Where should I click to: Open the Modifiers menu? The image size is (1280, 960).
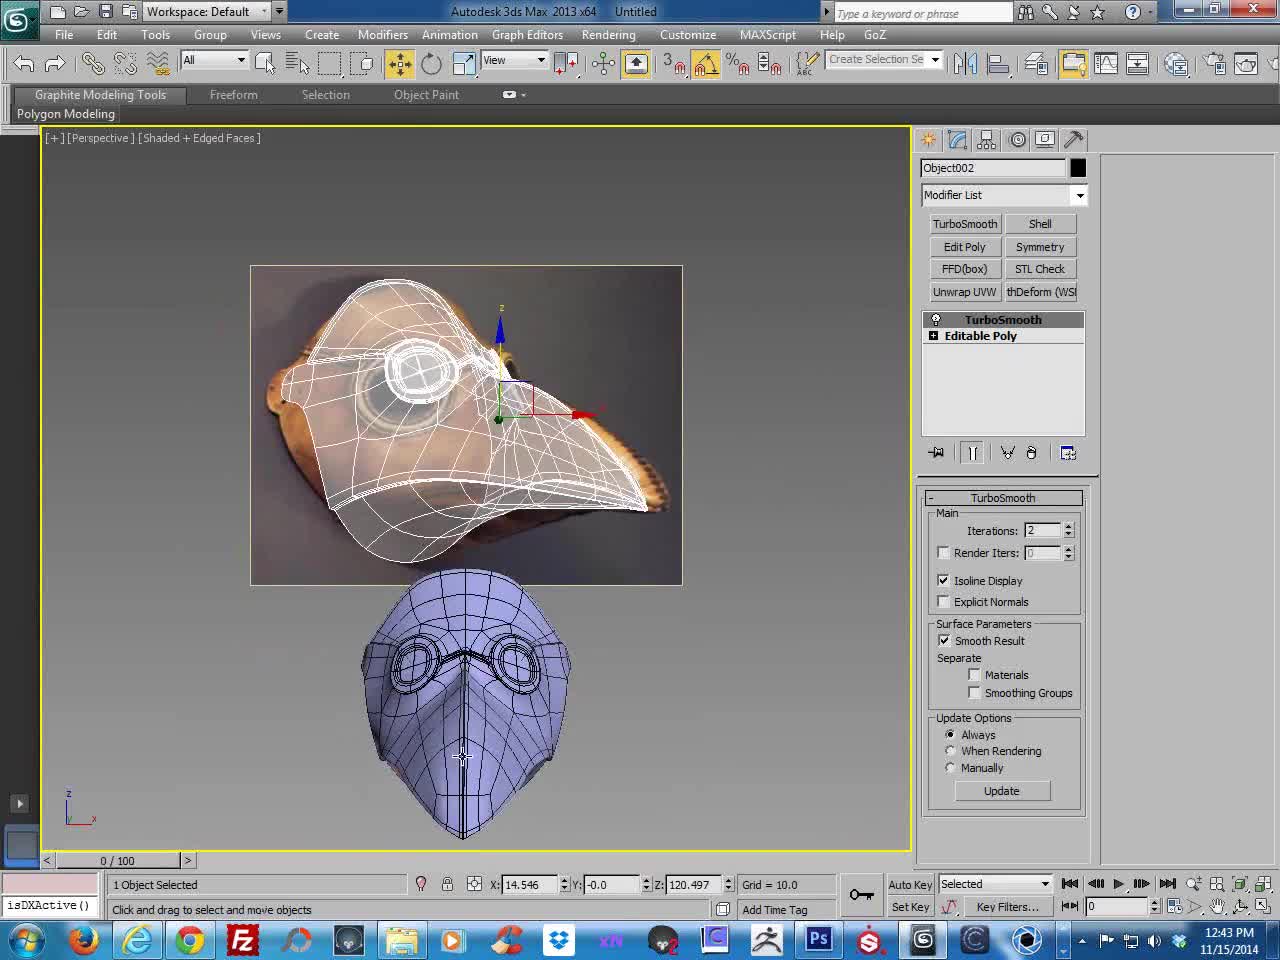coord(383,34)
